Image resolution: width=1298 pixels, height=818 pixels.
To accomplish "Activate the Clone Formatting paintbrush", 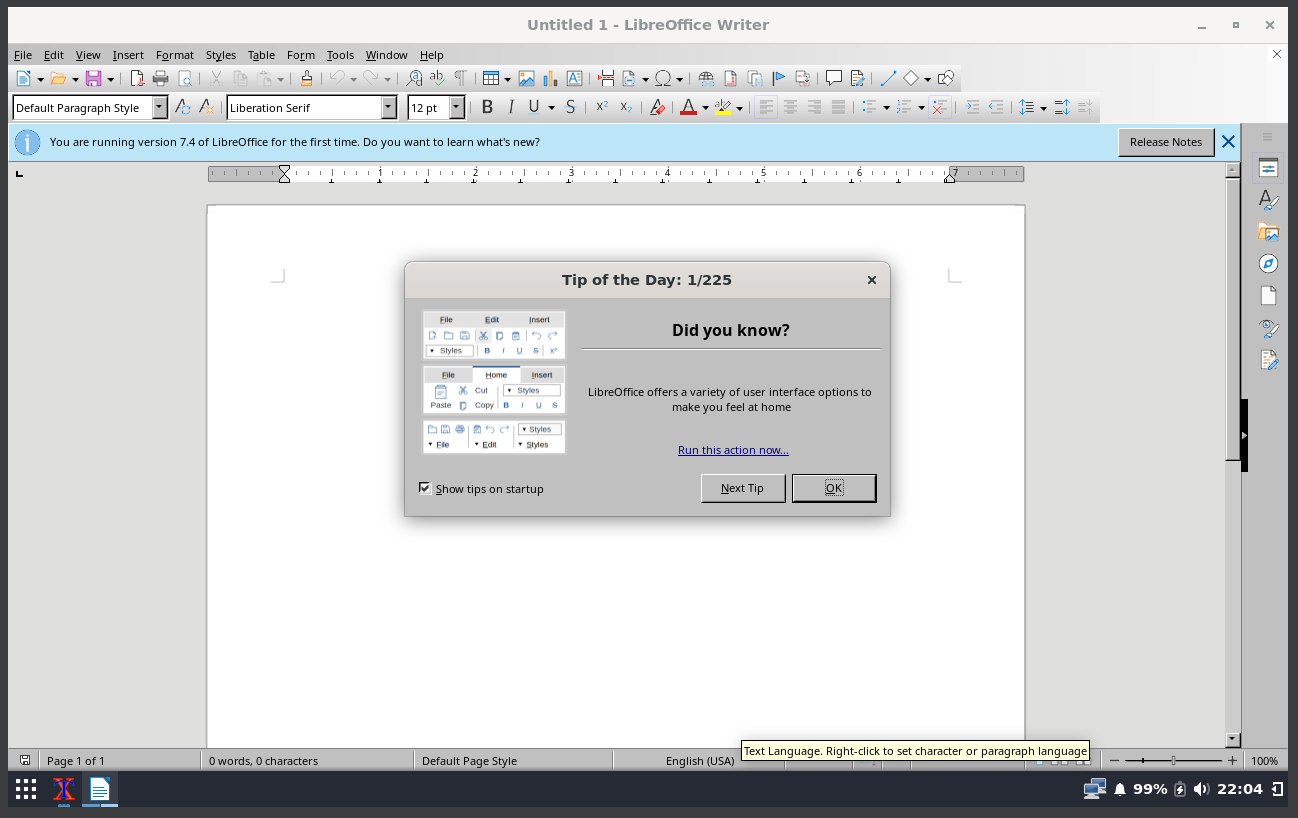I will pos(306,77).
